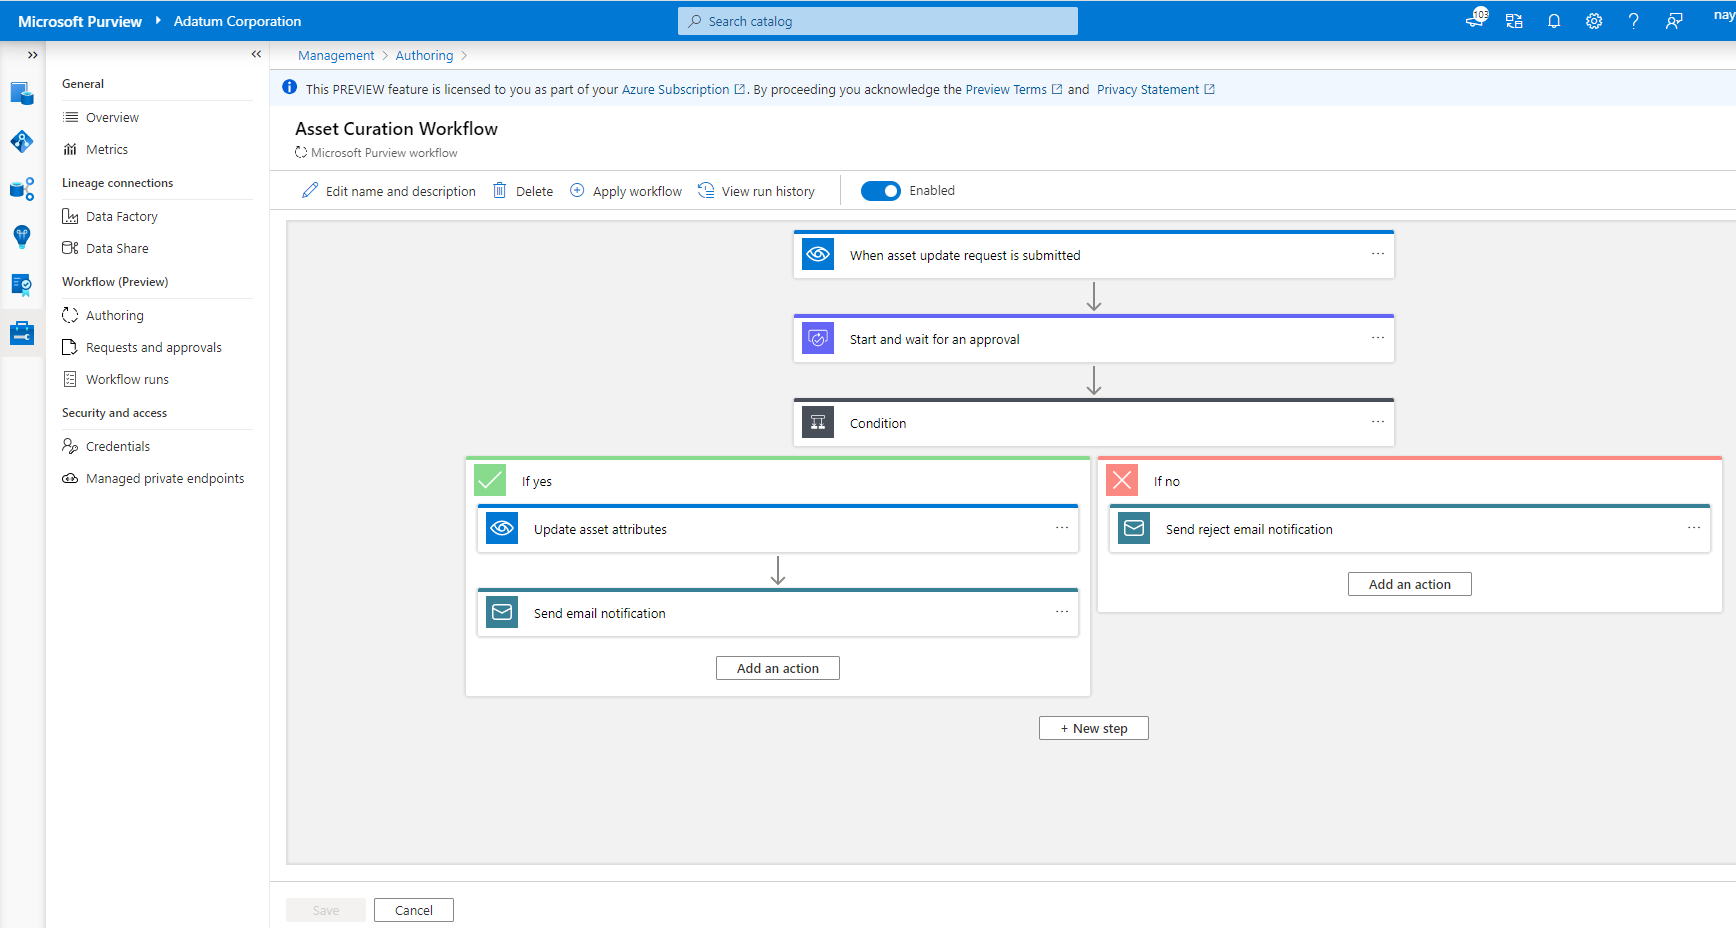
Task: Open the Data Map rail icon
Action: click(x=22, y=142)
